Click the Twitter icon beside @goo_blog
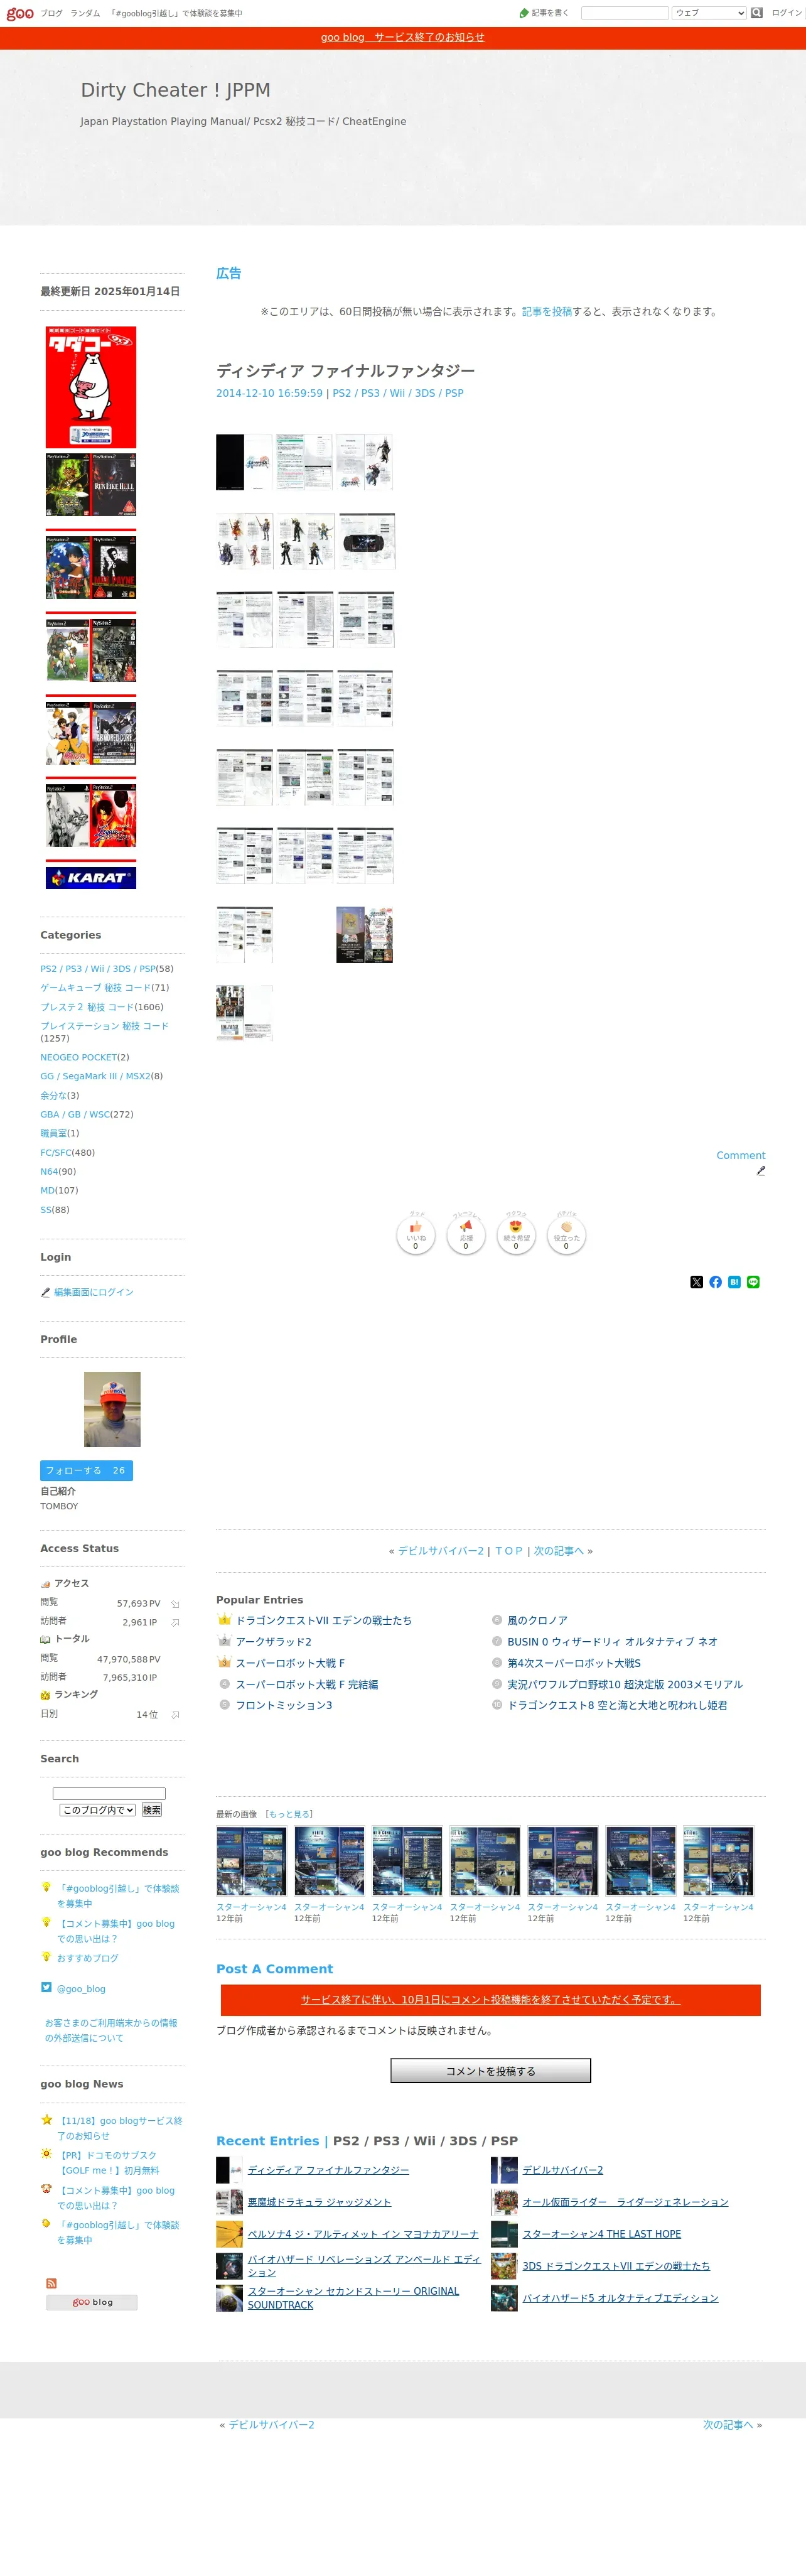The height and width of the screenshot is (2576, 806). coord(46,1987)
